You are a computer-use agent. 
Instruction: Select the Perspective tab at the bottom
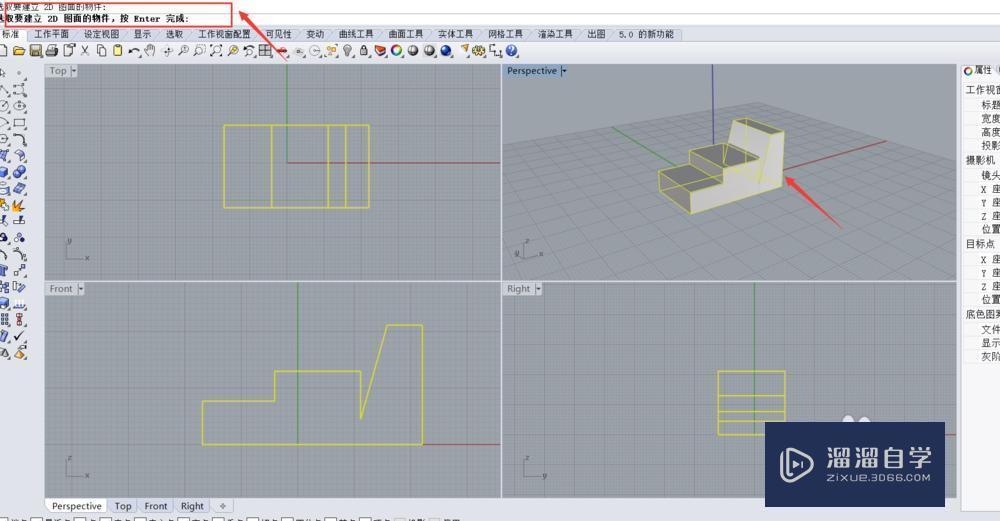[77, 506]
